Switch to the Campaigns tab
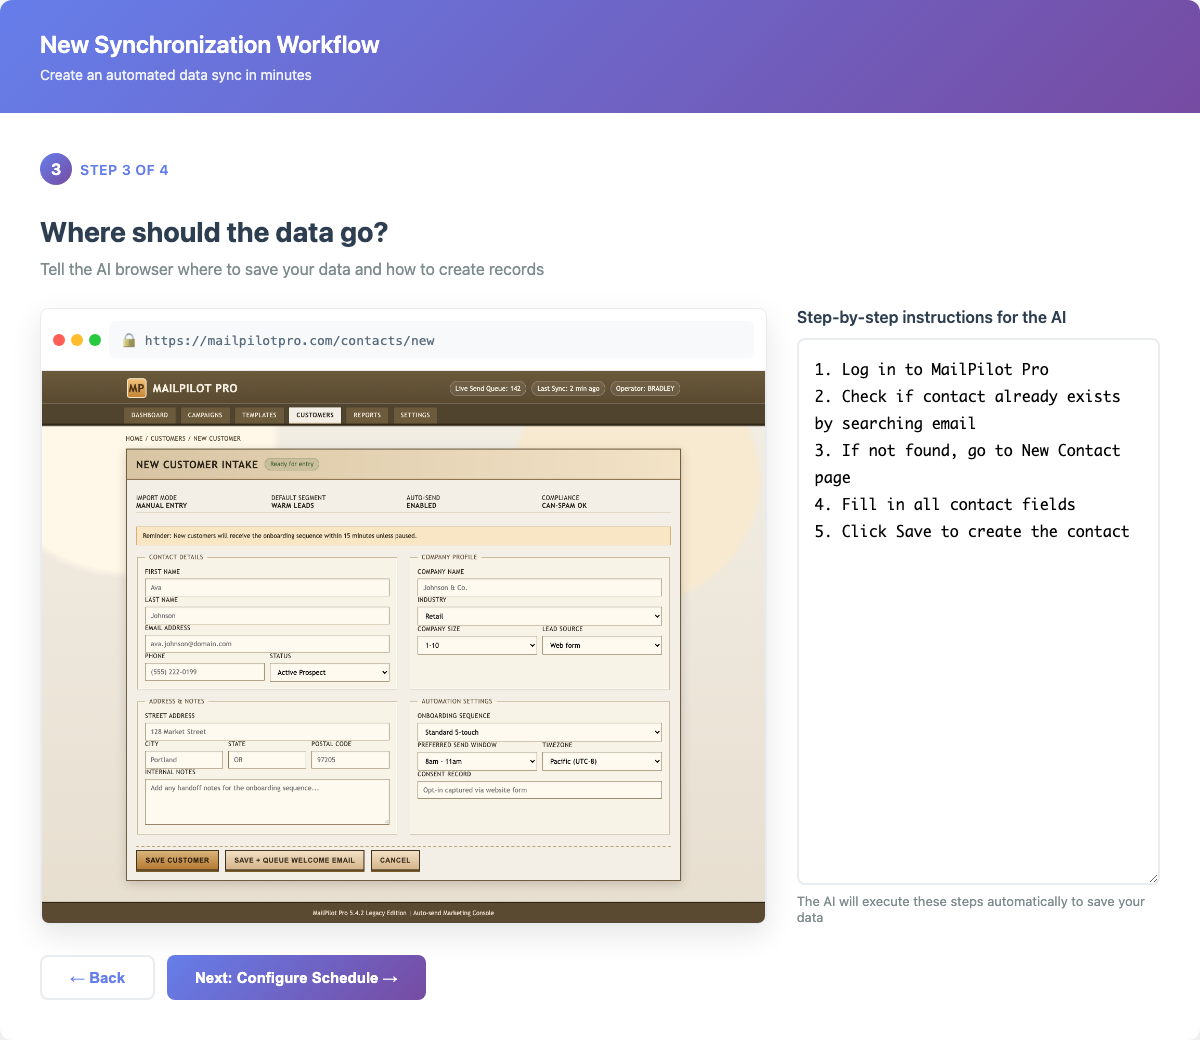 [205, 415]
